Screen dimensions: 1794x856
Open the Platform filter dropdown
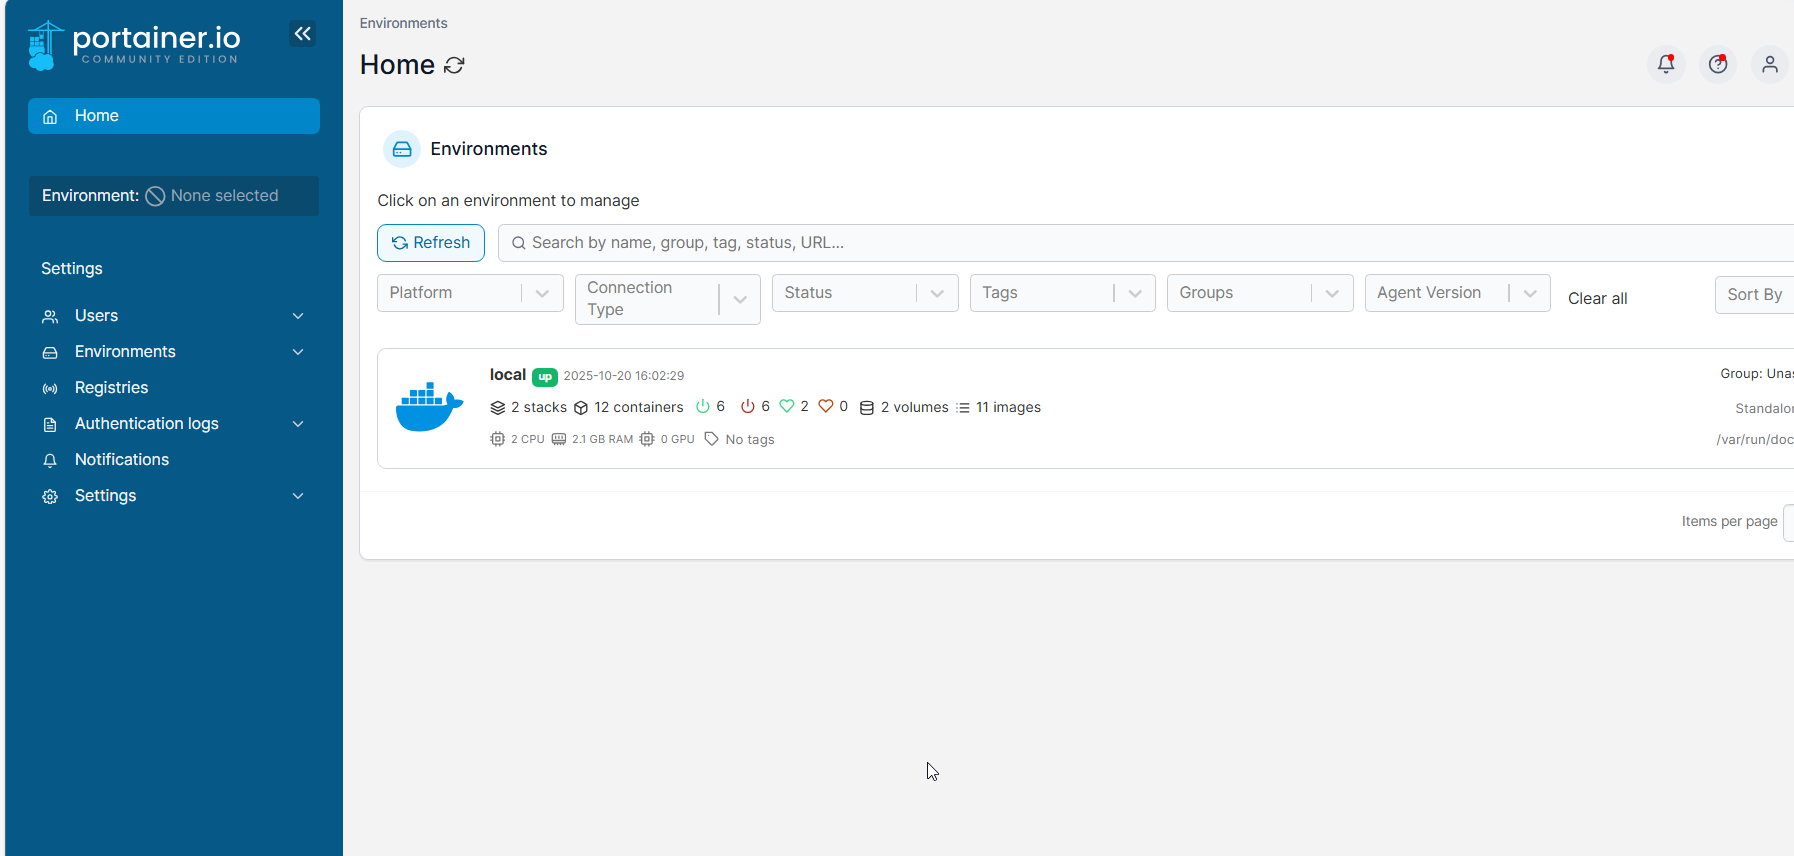pos(470,293)
